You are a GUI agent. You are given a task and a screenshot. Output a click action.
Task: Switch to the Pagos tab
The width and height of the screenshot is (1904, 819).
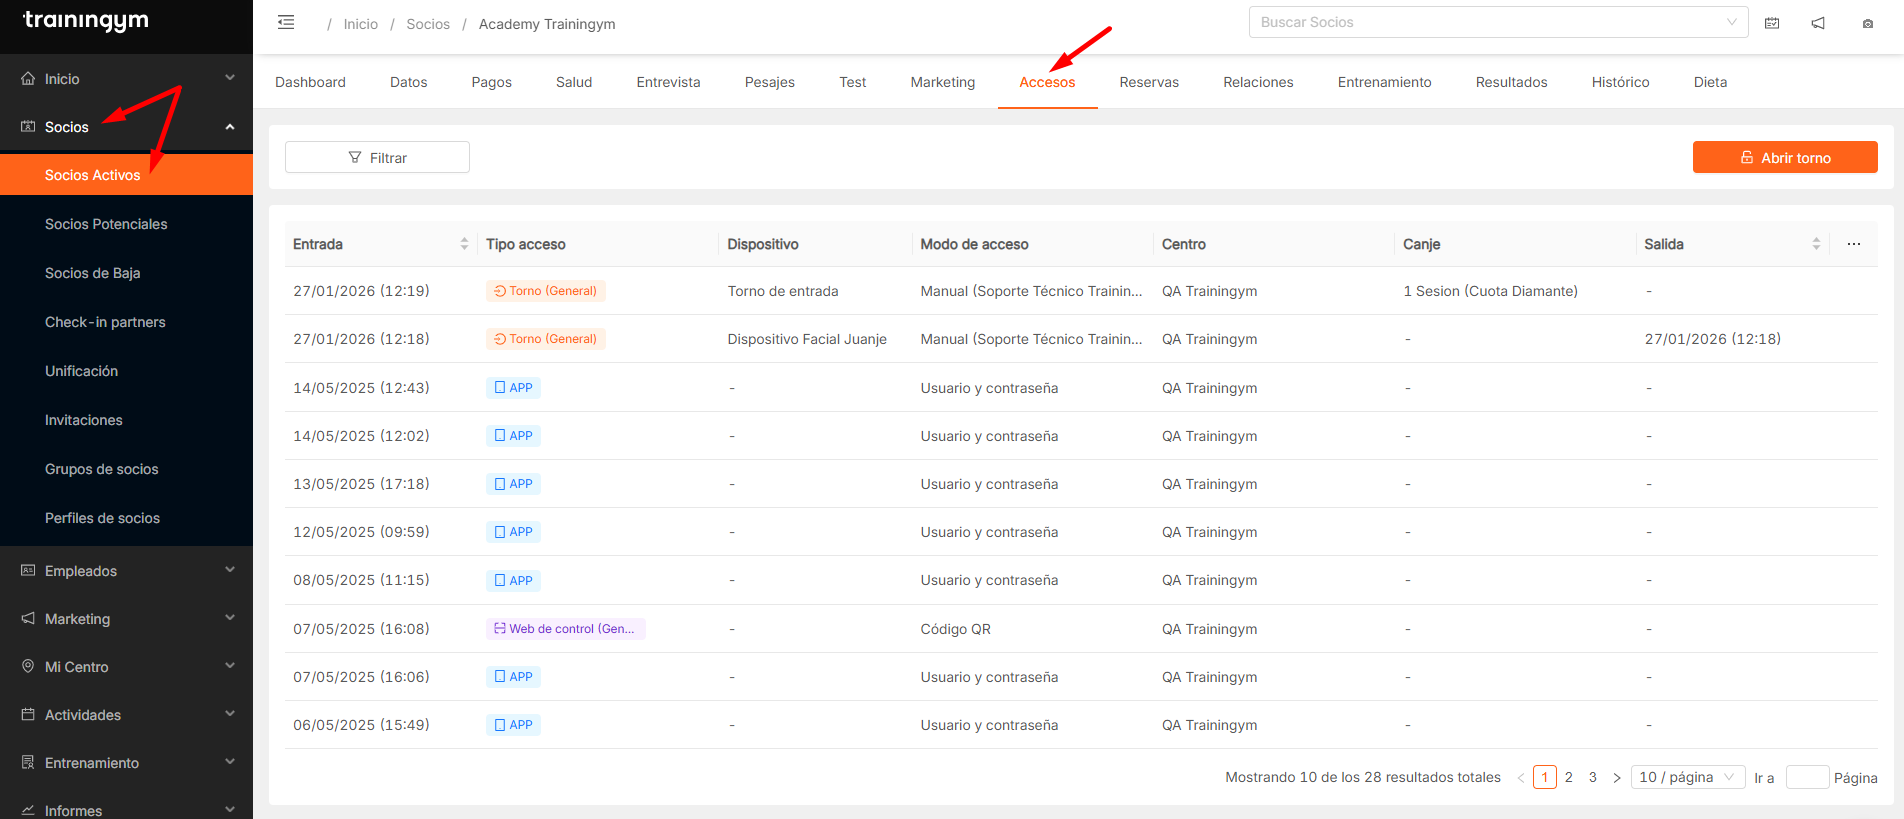pyautogui.click(x=491, y=82)
